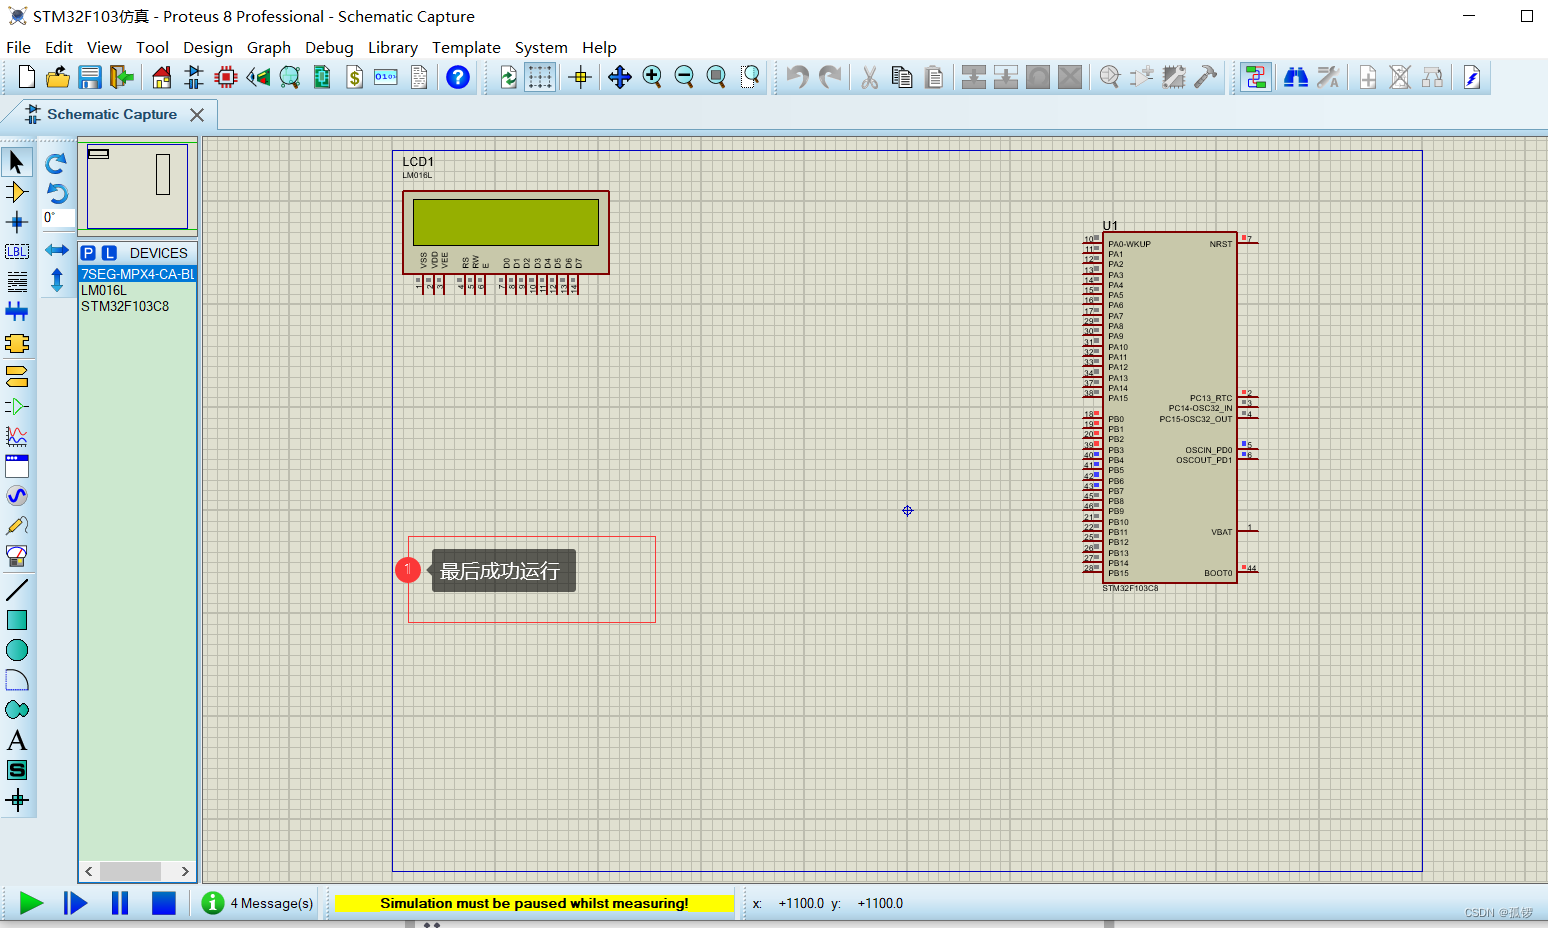Activate the 2D graphics Text tool

(x=16, y=740)
